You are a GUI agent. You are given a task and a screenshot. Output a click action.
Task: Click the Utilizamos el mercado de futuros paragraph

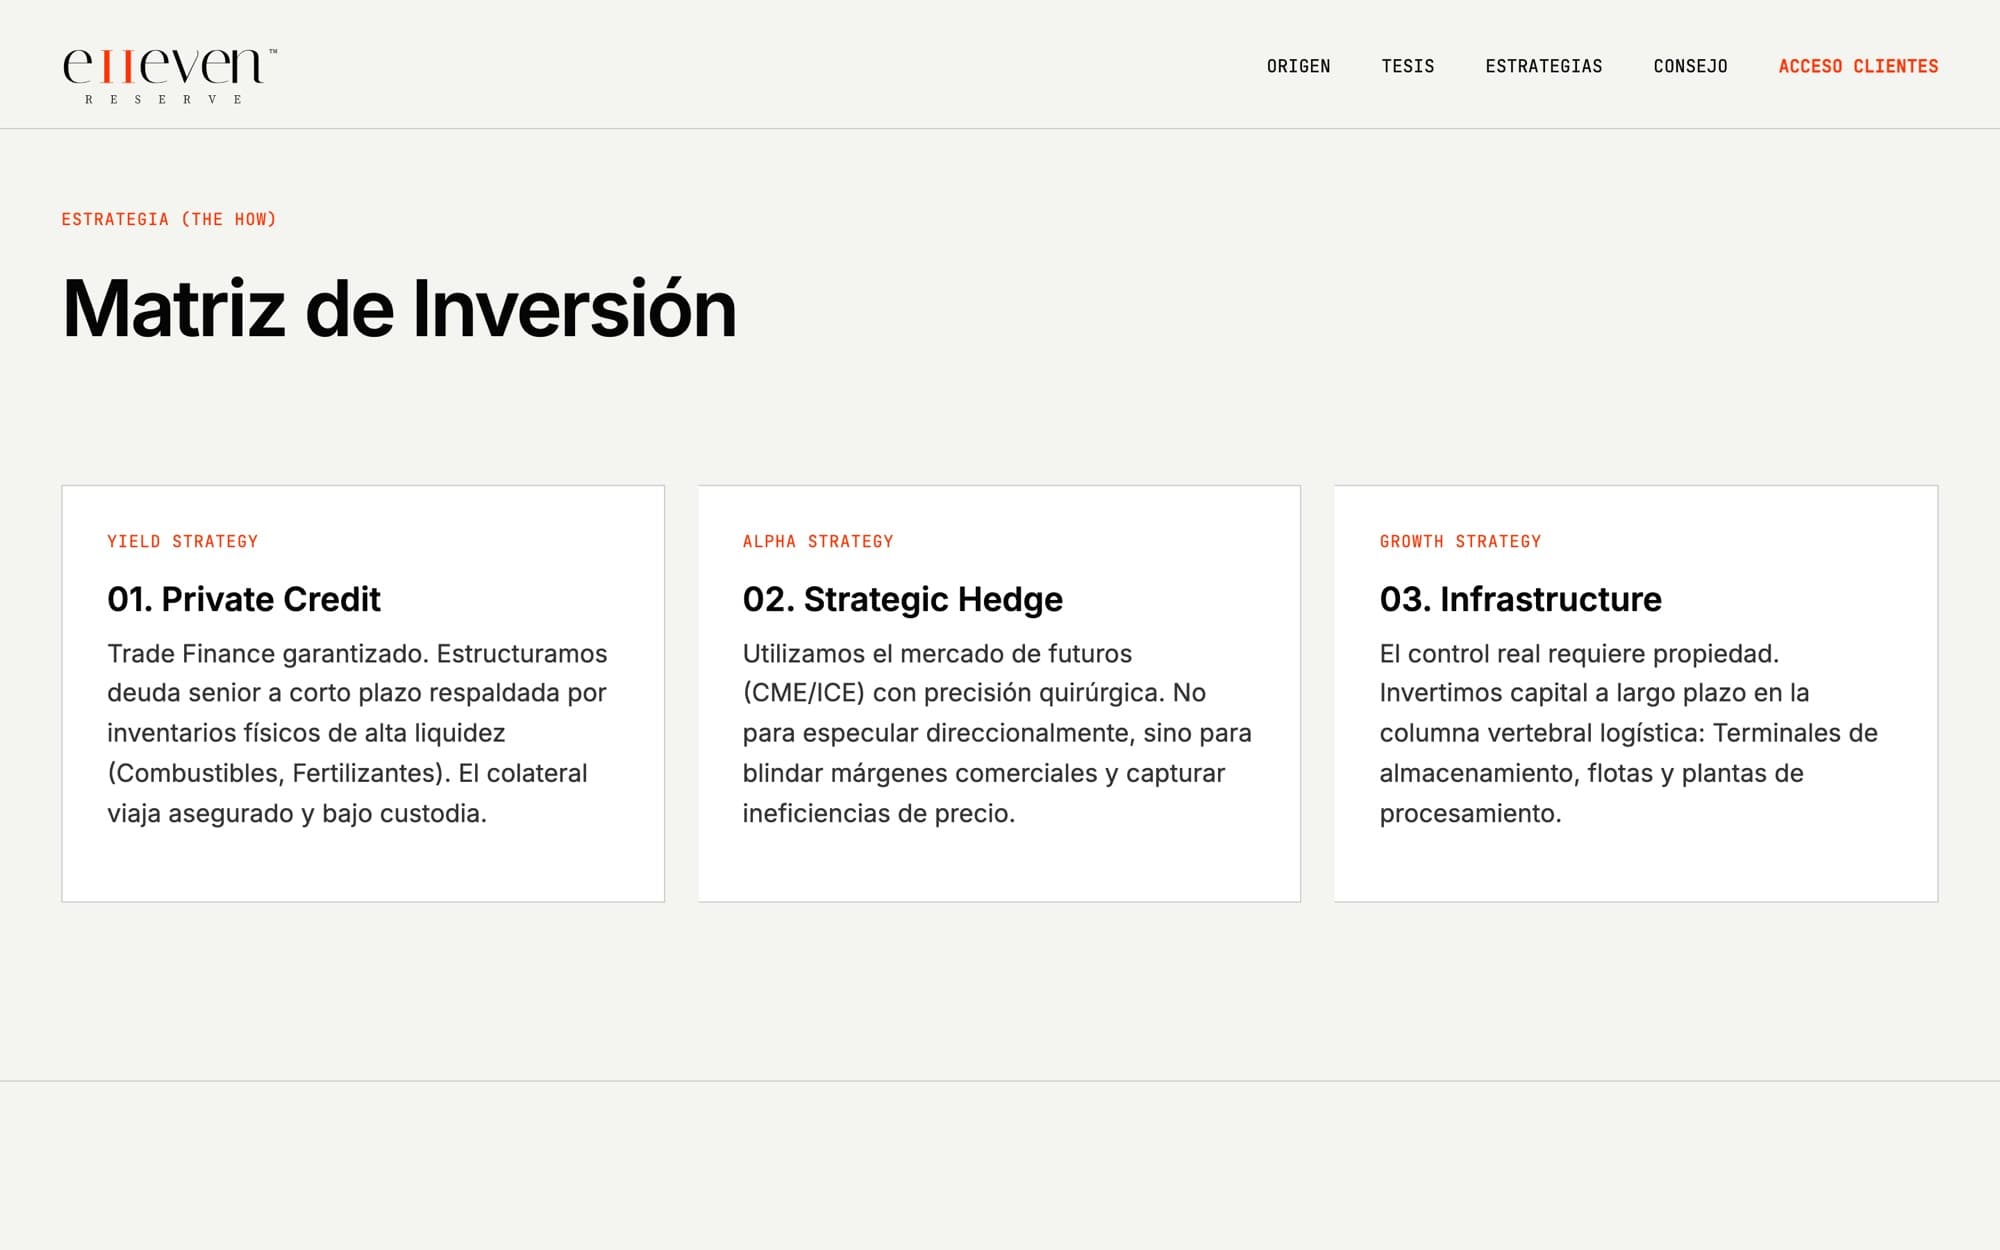point(997,733)
